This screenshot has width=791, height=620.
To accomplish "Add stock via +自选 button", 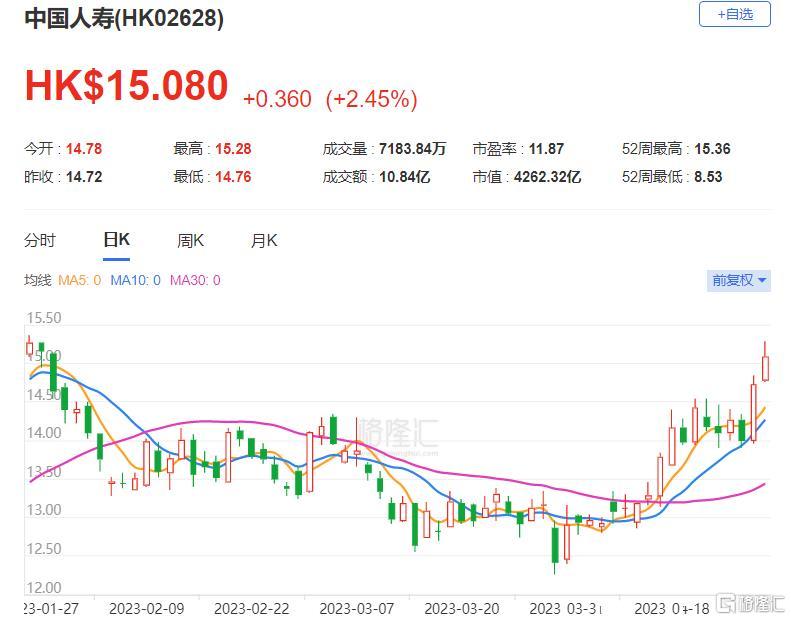I will point(734,14).
